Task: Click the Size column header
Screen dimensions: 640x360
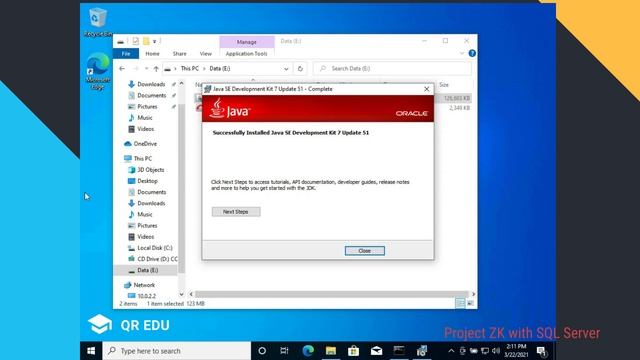Action: (444, 85)
